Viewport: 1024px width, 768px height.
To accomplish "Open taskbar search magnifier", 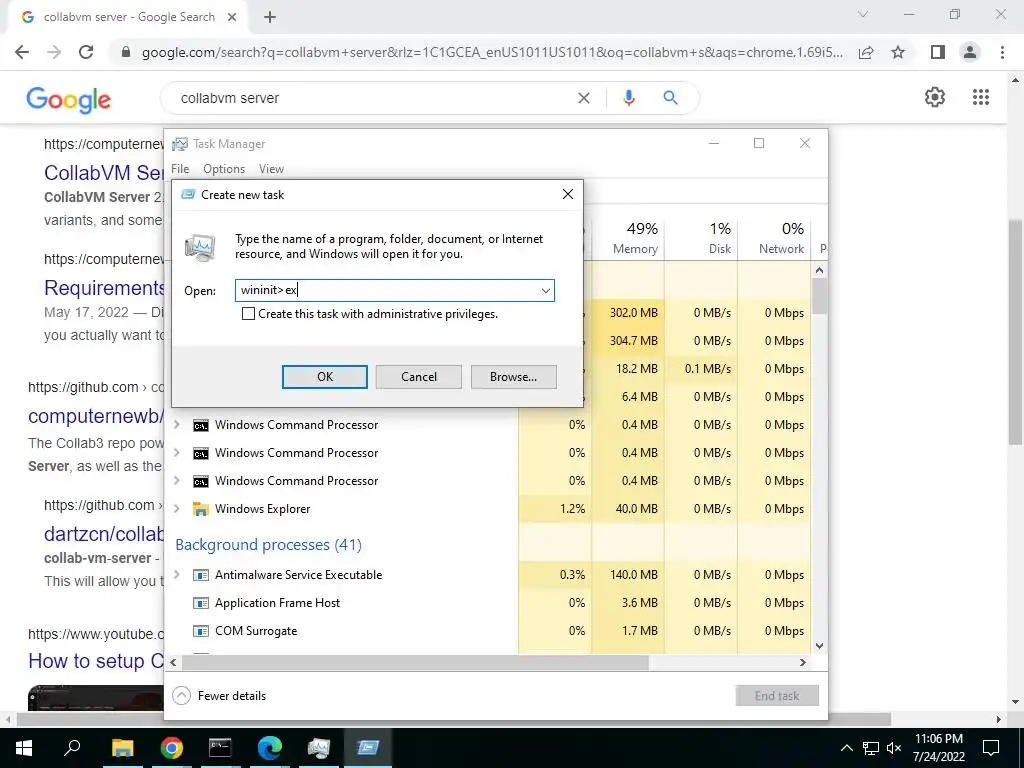I will pos(72,748).
